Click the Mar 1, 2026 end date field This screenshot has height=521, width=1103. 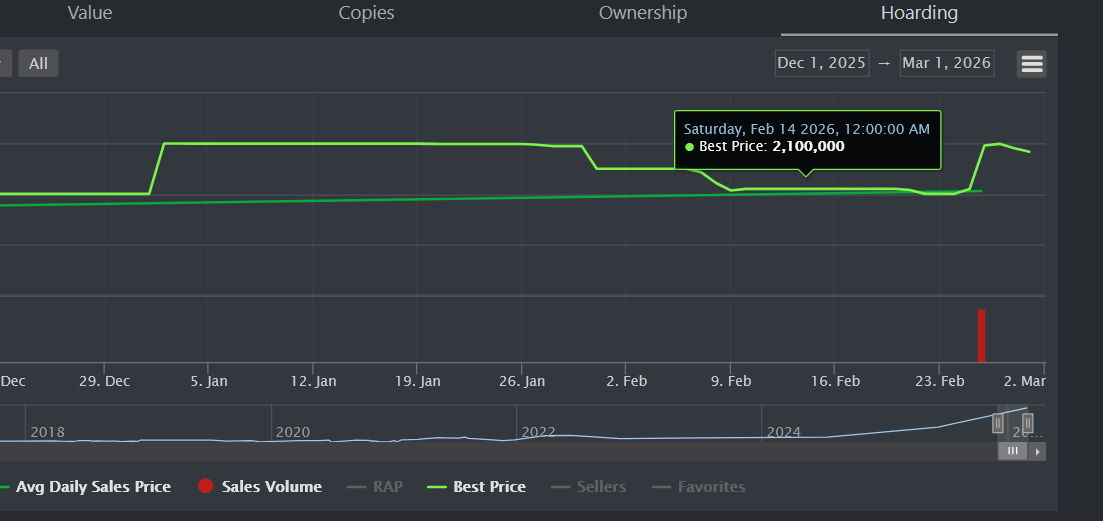946,63
